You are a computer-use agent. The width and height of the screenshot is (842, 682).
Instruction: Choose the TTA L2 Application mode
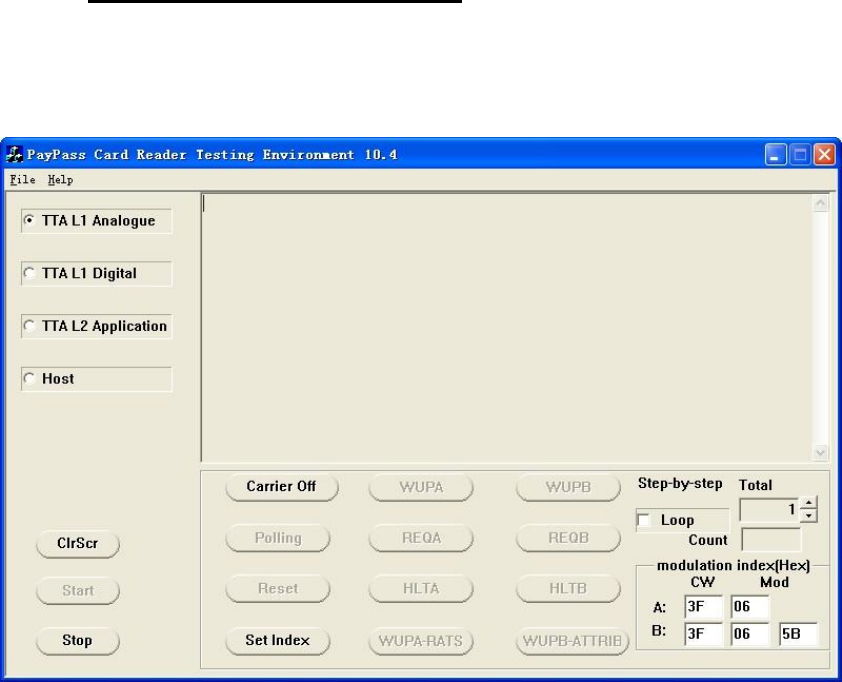click(97, 326)
